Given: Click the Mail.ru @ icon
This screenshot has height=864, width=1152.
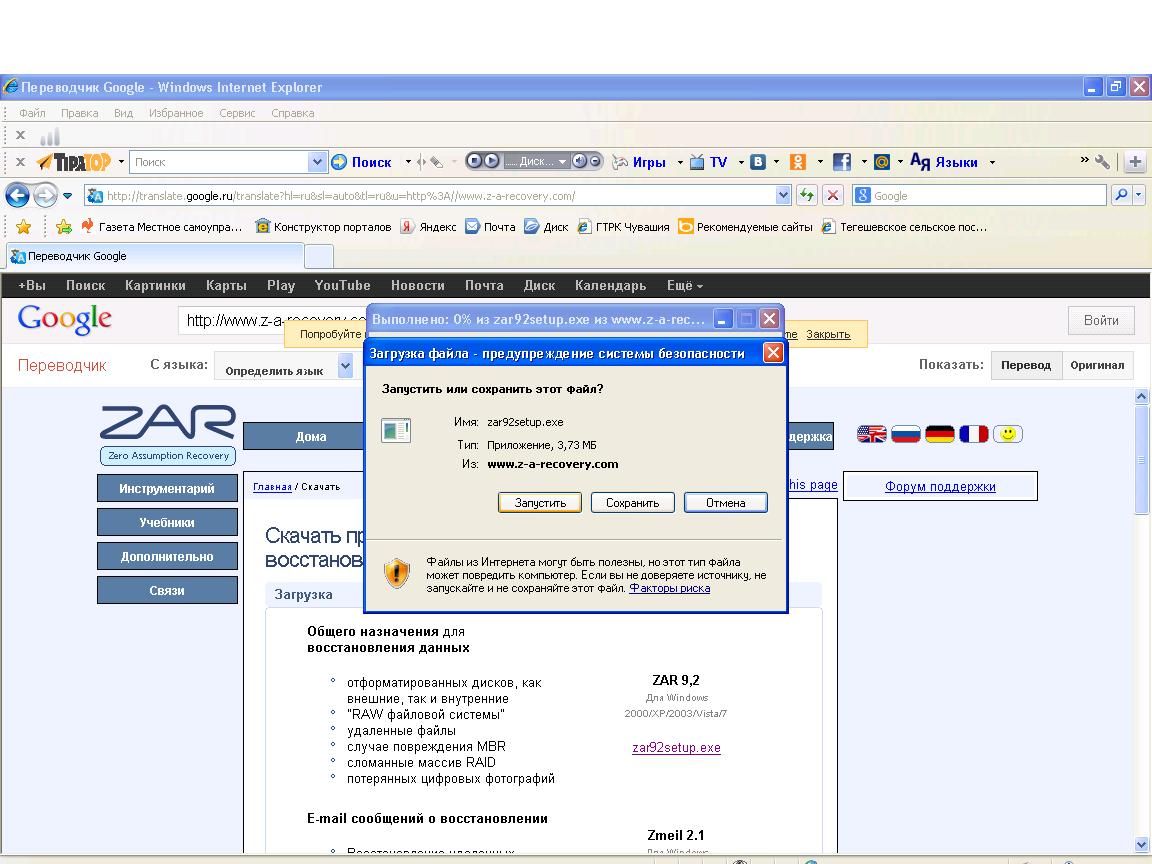Looking at the screenshot, I should [882, 162].
